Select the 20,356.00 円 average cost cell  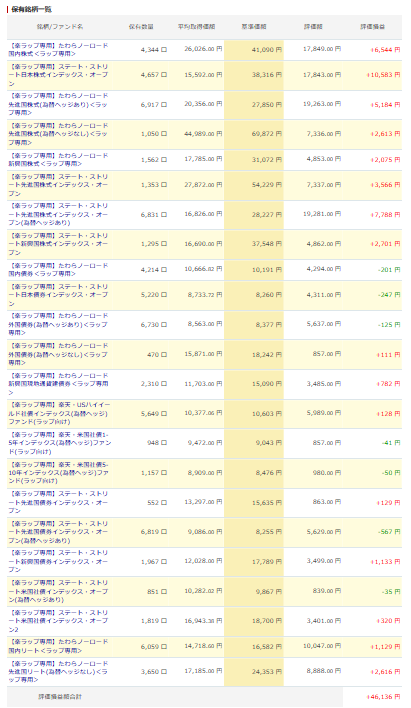pos(203,104)
